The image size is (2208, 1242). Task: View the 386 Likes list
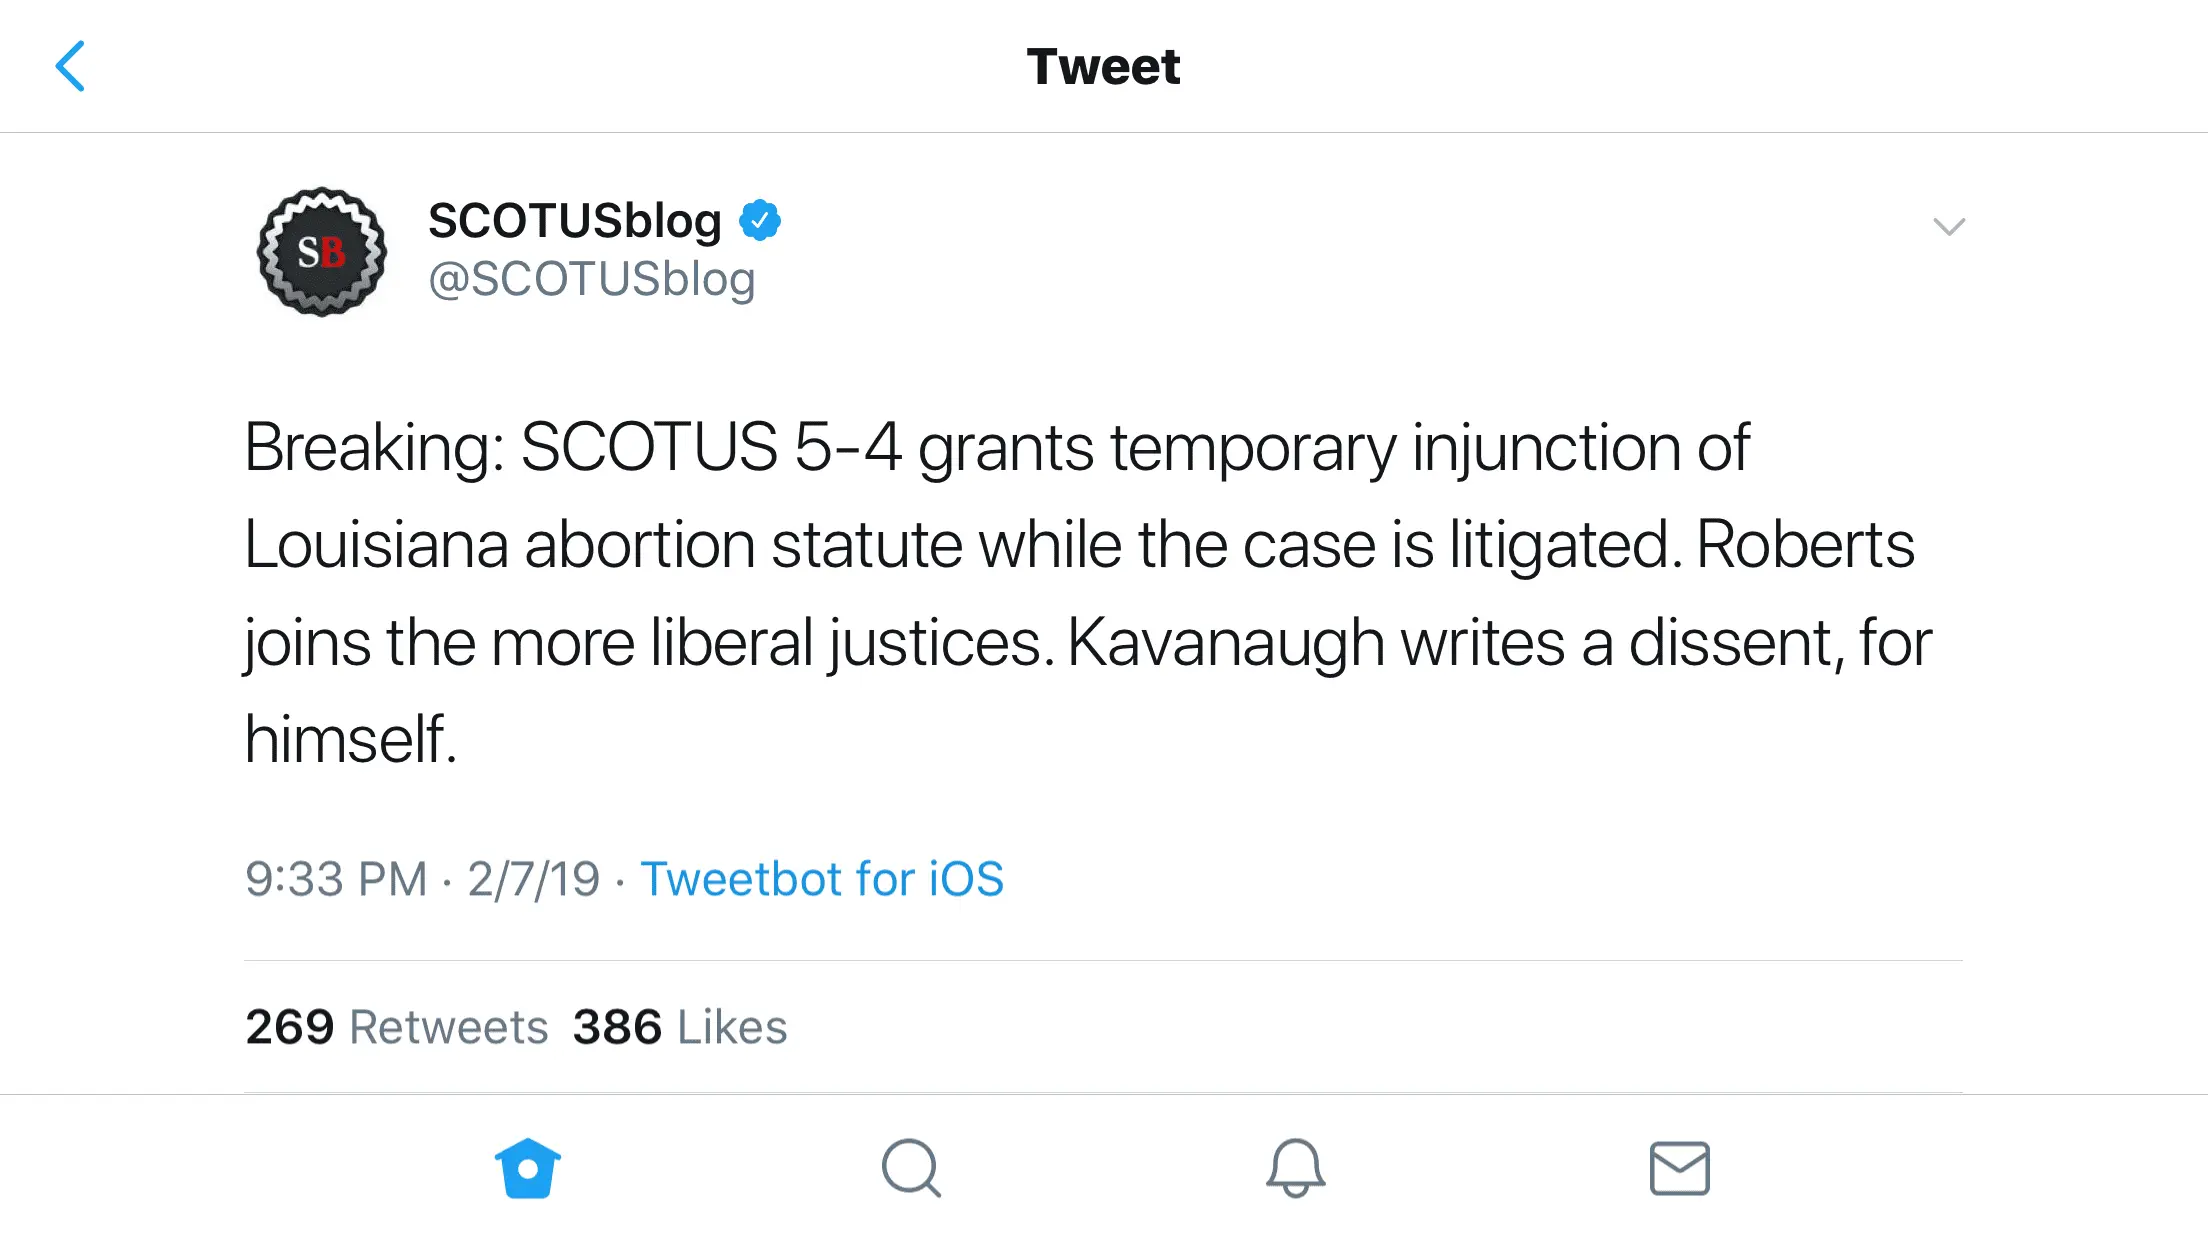click(x=680, y=1027)
